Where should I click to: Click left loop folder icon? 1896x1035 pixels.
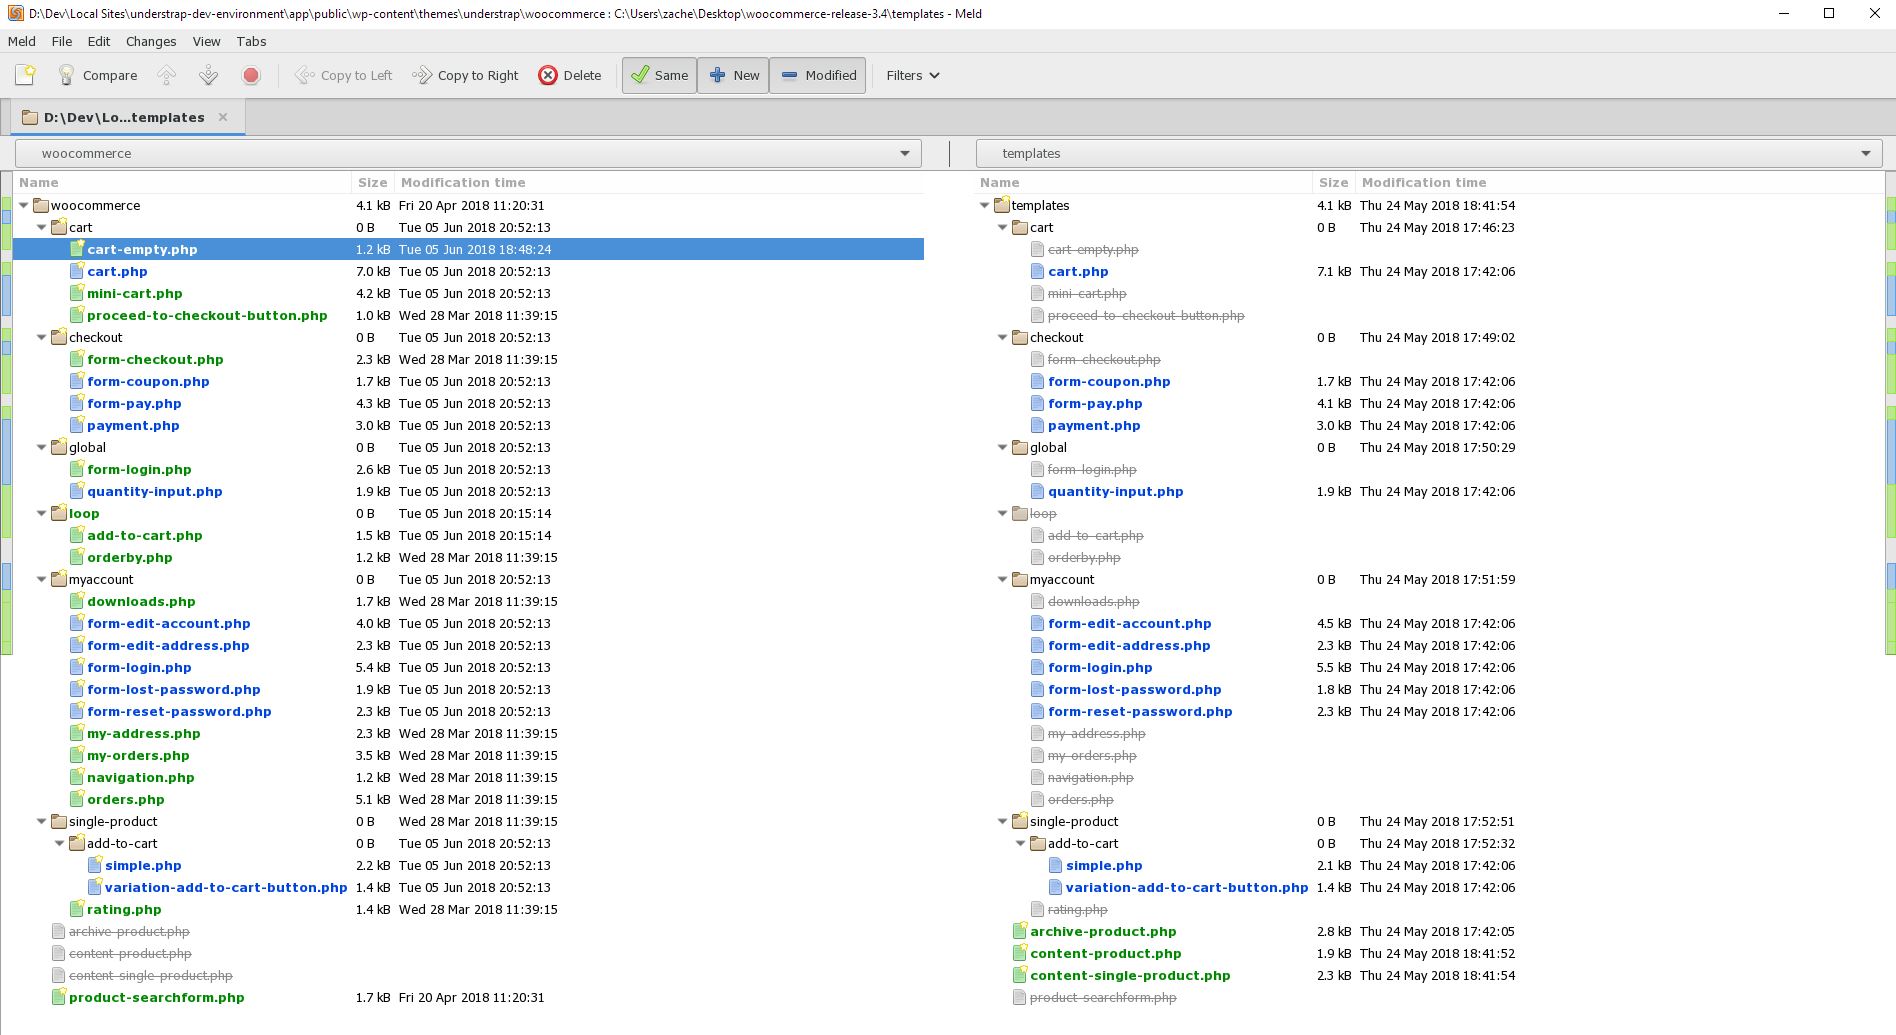pos(59,513)
